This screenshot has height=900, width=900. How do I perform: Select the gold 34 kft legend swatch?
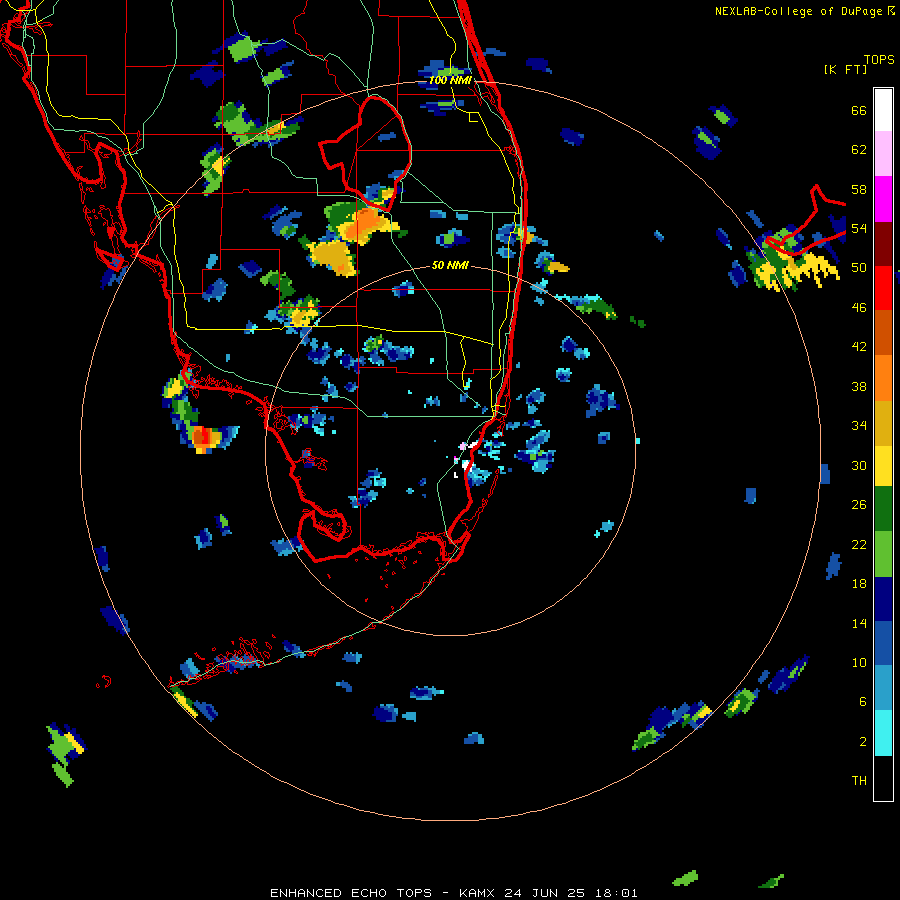coord(883,423)
